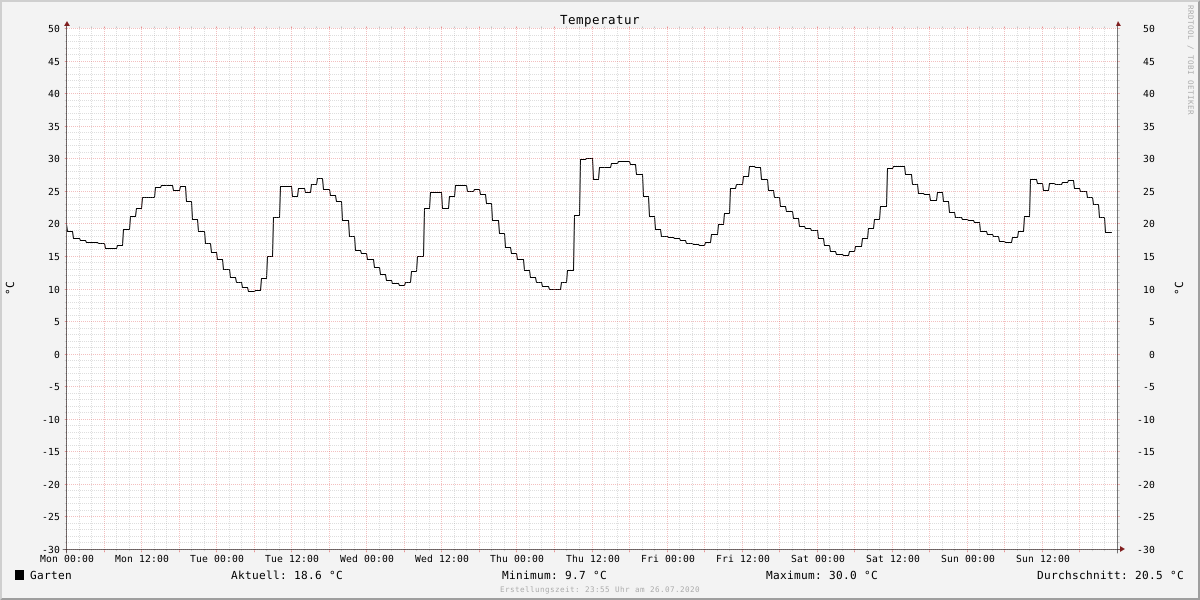Click the 'Aktuell: 18.6 °C' value
Image resolution: width=1200 pixels, height=600 pixels.
[287, 575]
